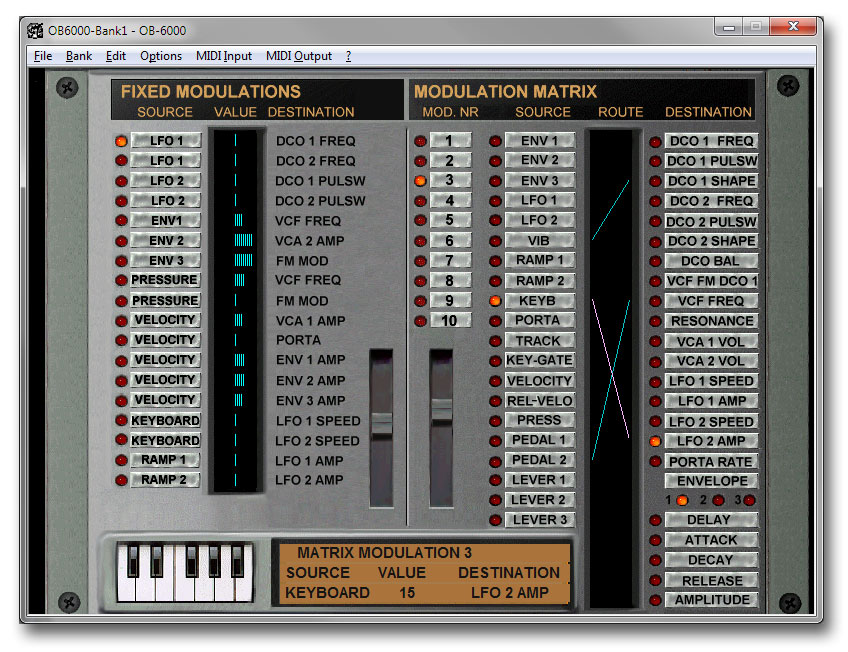Select RELEASE envelope destination

click(711, 581)
